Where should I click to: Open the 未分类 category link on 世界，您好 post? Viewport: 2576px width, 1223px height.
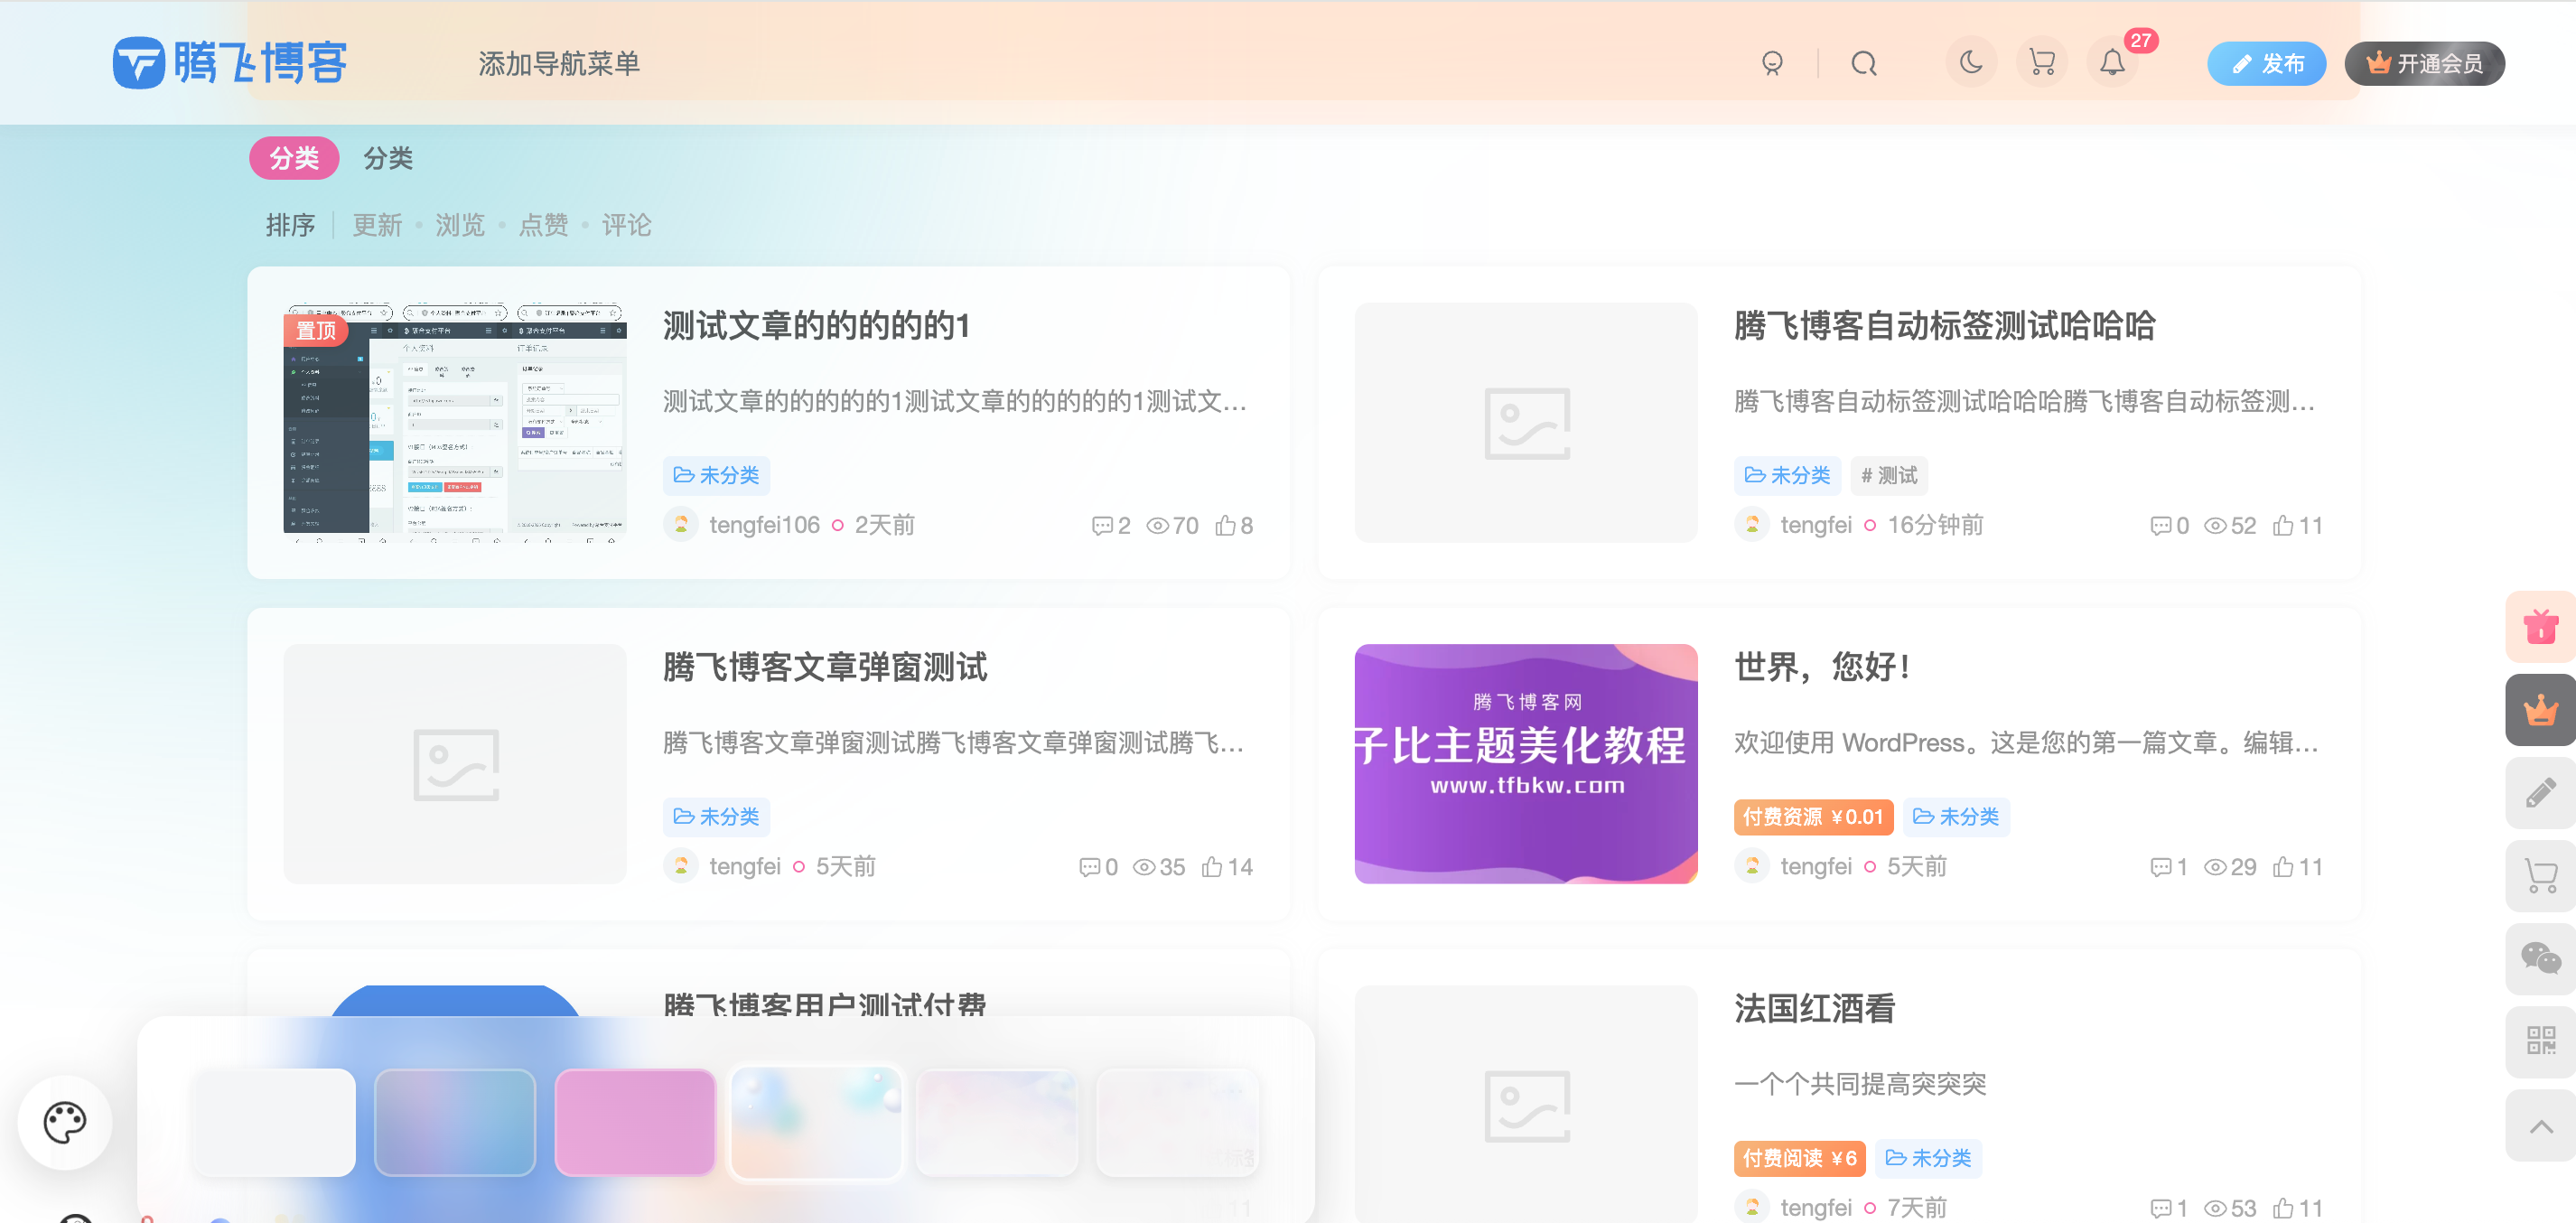(1956, 817)
